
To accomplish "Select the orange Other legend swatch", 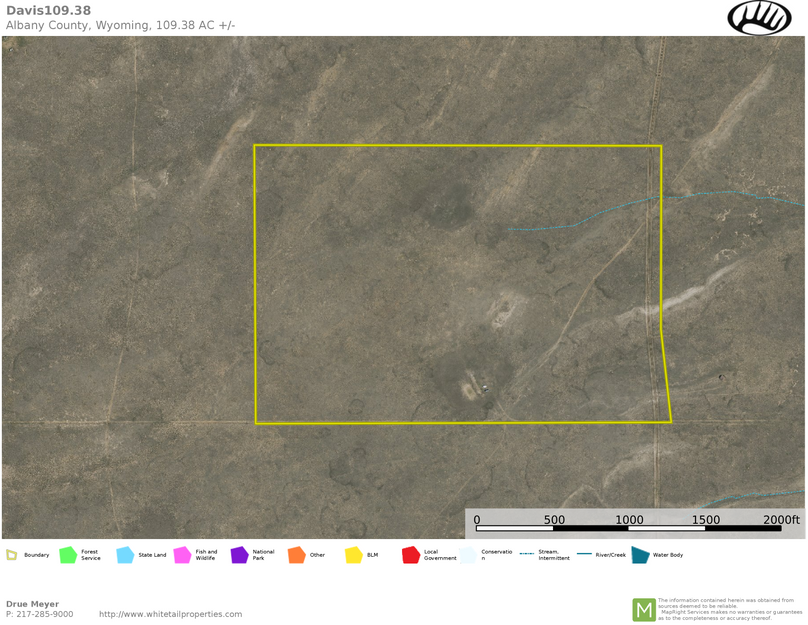I will (x=296, y=555).
